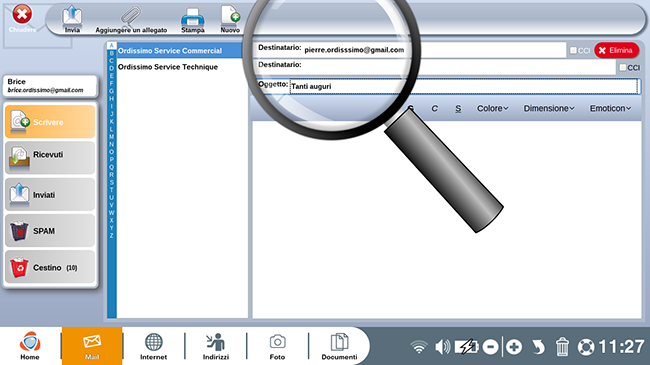Open Foto camera app
The height and width of the screenshot is (365, 650).
pos(277,346)
